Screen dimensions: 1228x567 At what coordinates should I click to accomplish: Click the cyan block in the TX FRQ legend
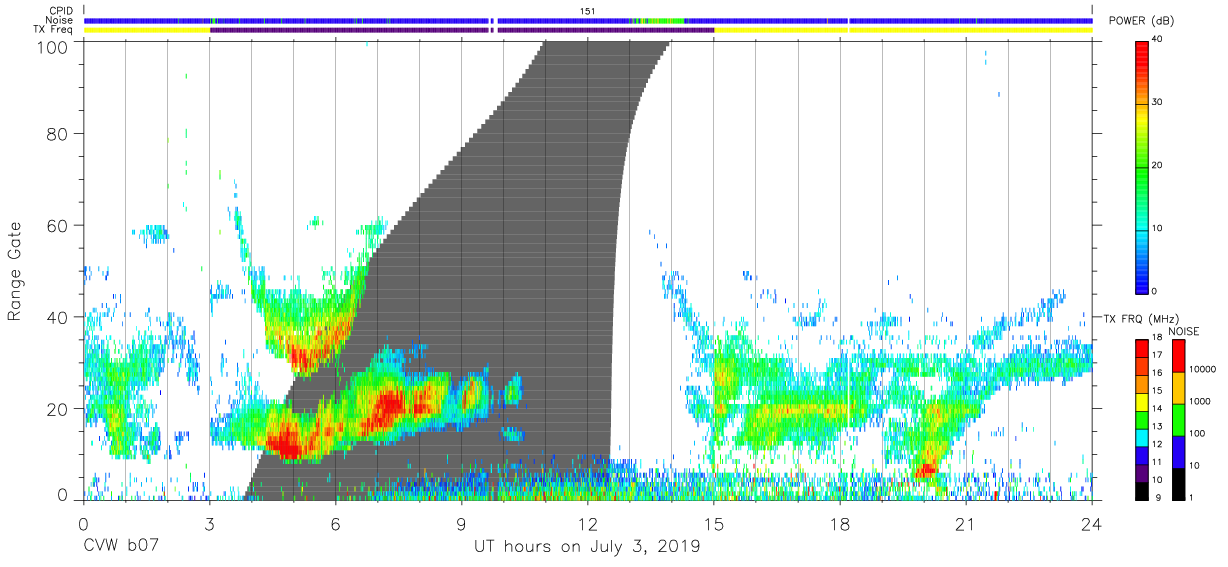click(1143, 437)
